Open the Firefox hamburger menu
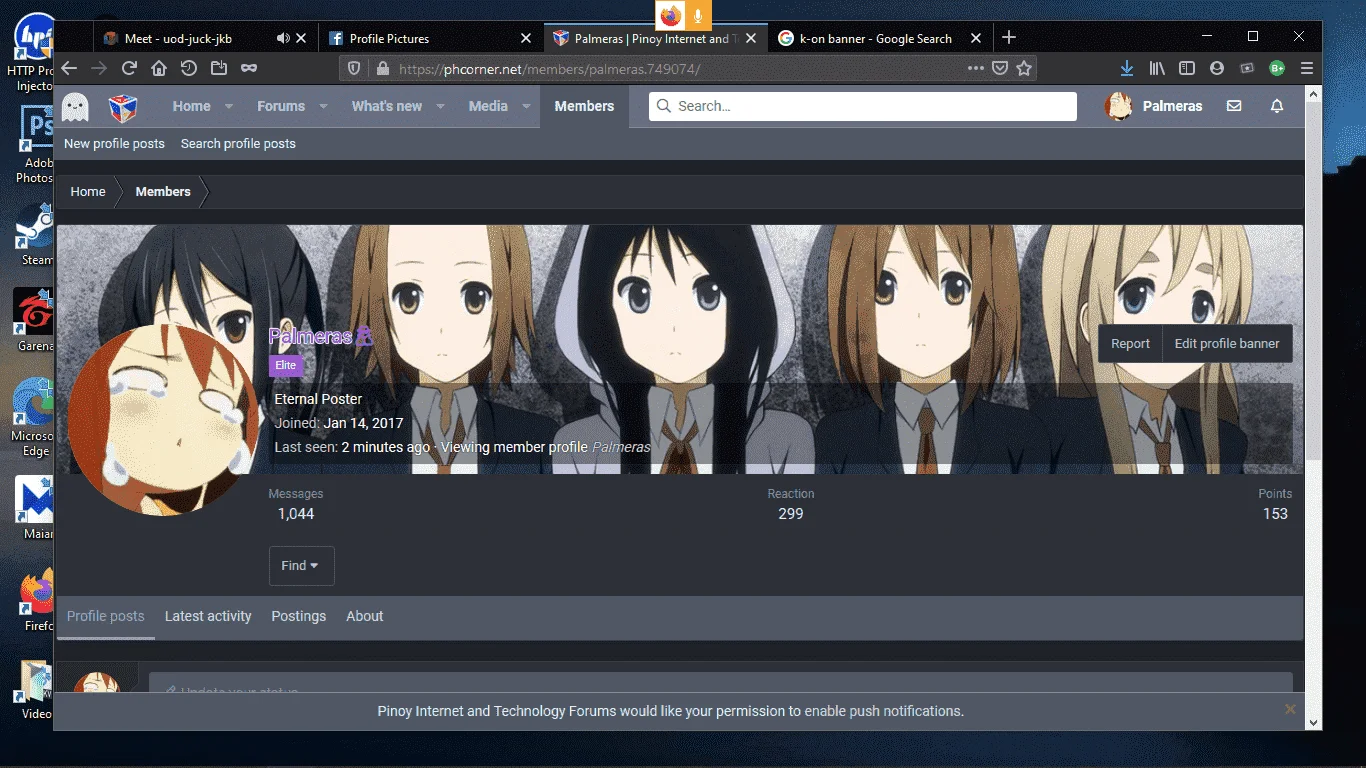The image size is (1366, 768). pos(1307,68)
